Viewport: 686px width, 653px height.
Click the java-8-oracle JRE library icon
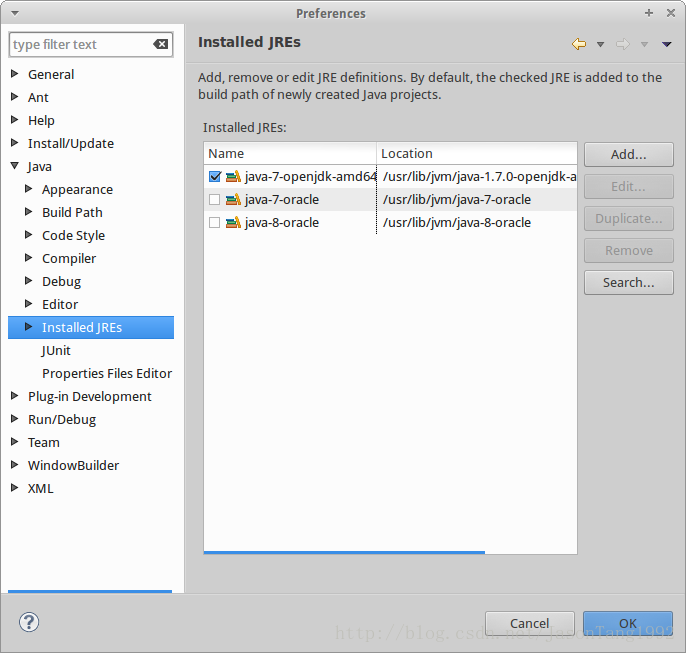233,223
